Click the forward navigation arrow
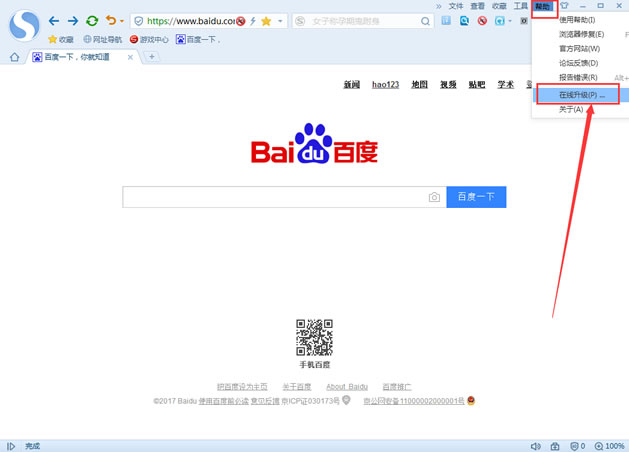Image resolution: width=629 pixels, height=452 pixels. point(72,20)
